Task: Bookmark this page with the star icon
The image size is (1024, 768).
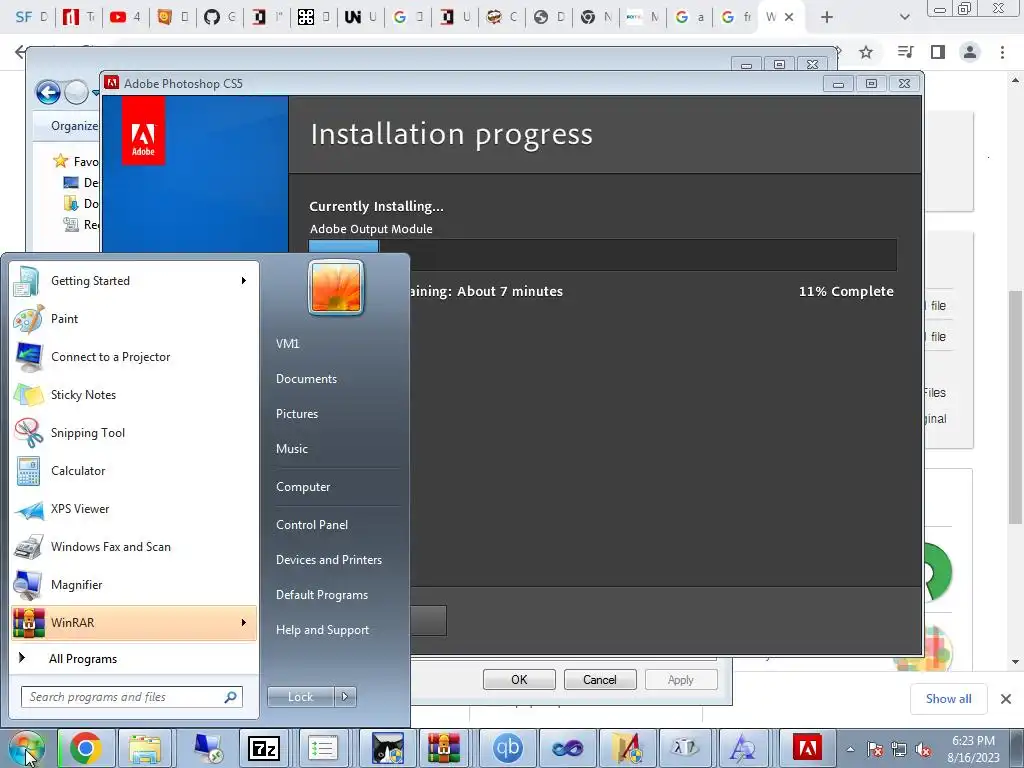Action: [866, 52]
